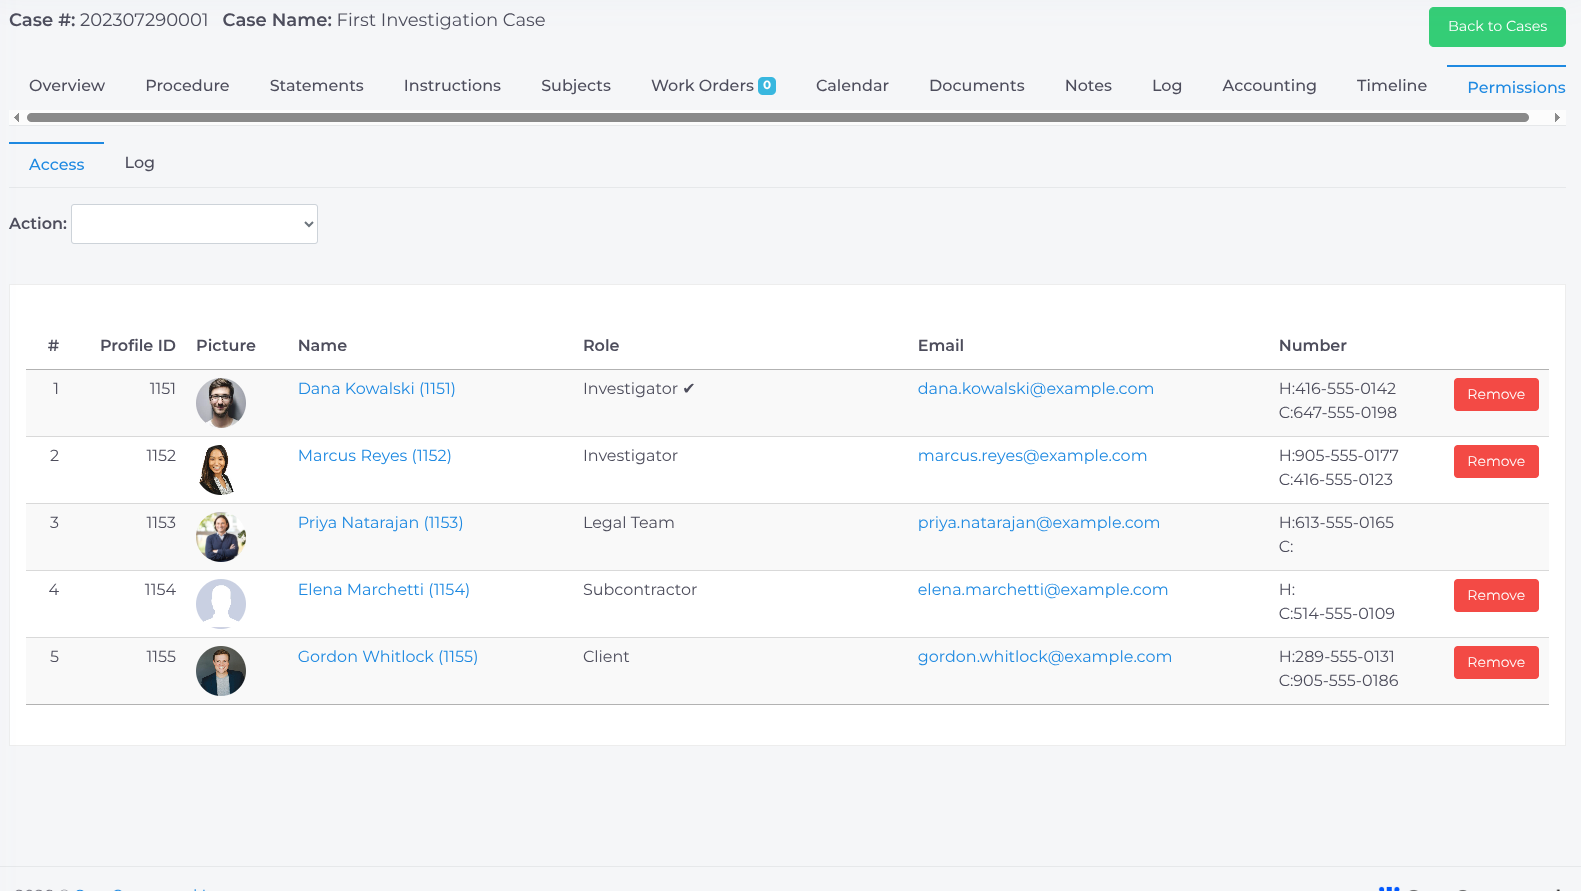This screenshot has width=1581, height=891.
Task: Click the horizontal tab scrollbar thumb
Action: click(x=778, y=118)
